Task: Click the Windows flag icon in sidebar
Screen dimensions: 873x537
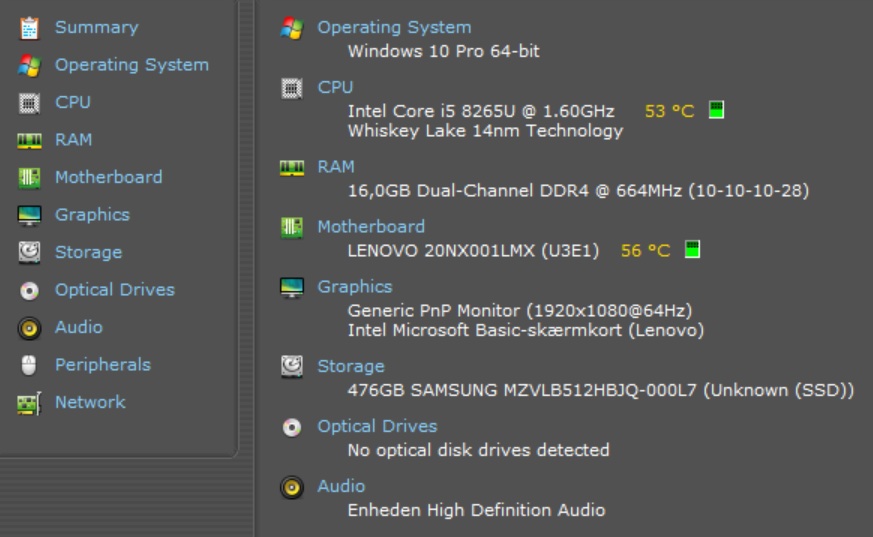Action: point(29,65)
